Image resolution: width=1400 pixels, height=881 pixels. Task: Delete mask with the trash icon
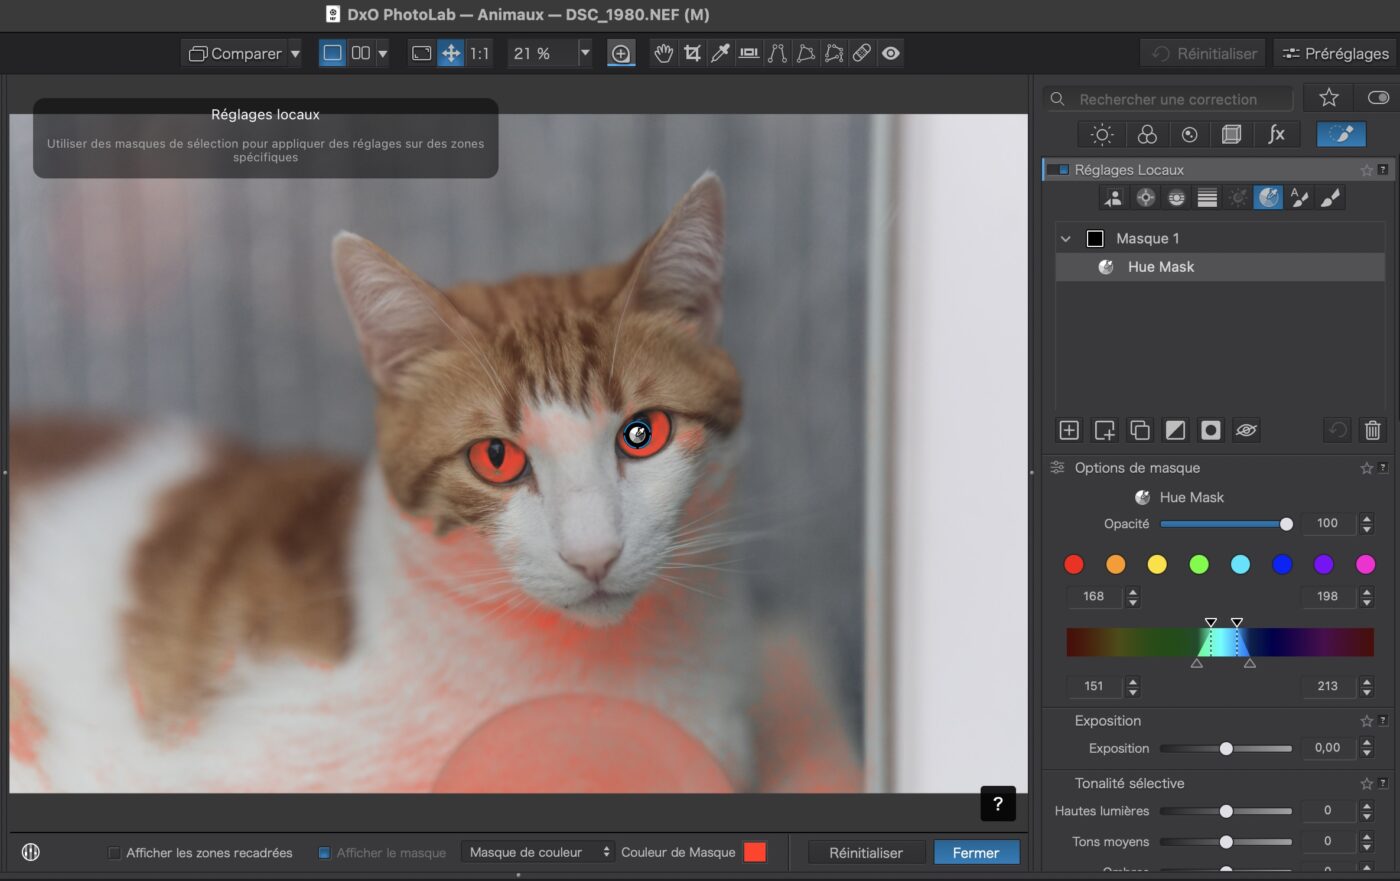click(x=1372, y=430)
